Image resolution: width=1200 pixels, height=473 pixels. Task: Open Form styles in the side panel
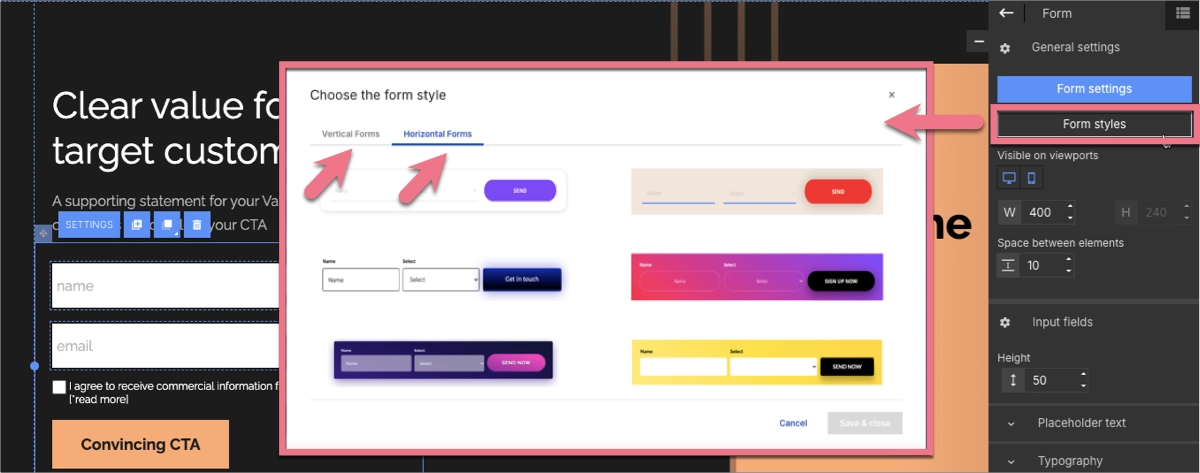coord(1094,124)
